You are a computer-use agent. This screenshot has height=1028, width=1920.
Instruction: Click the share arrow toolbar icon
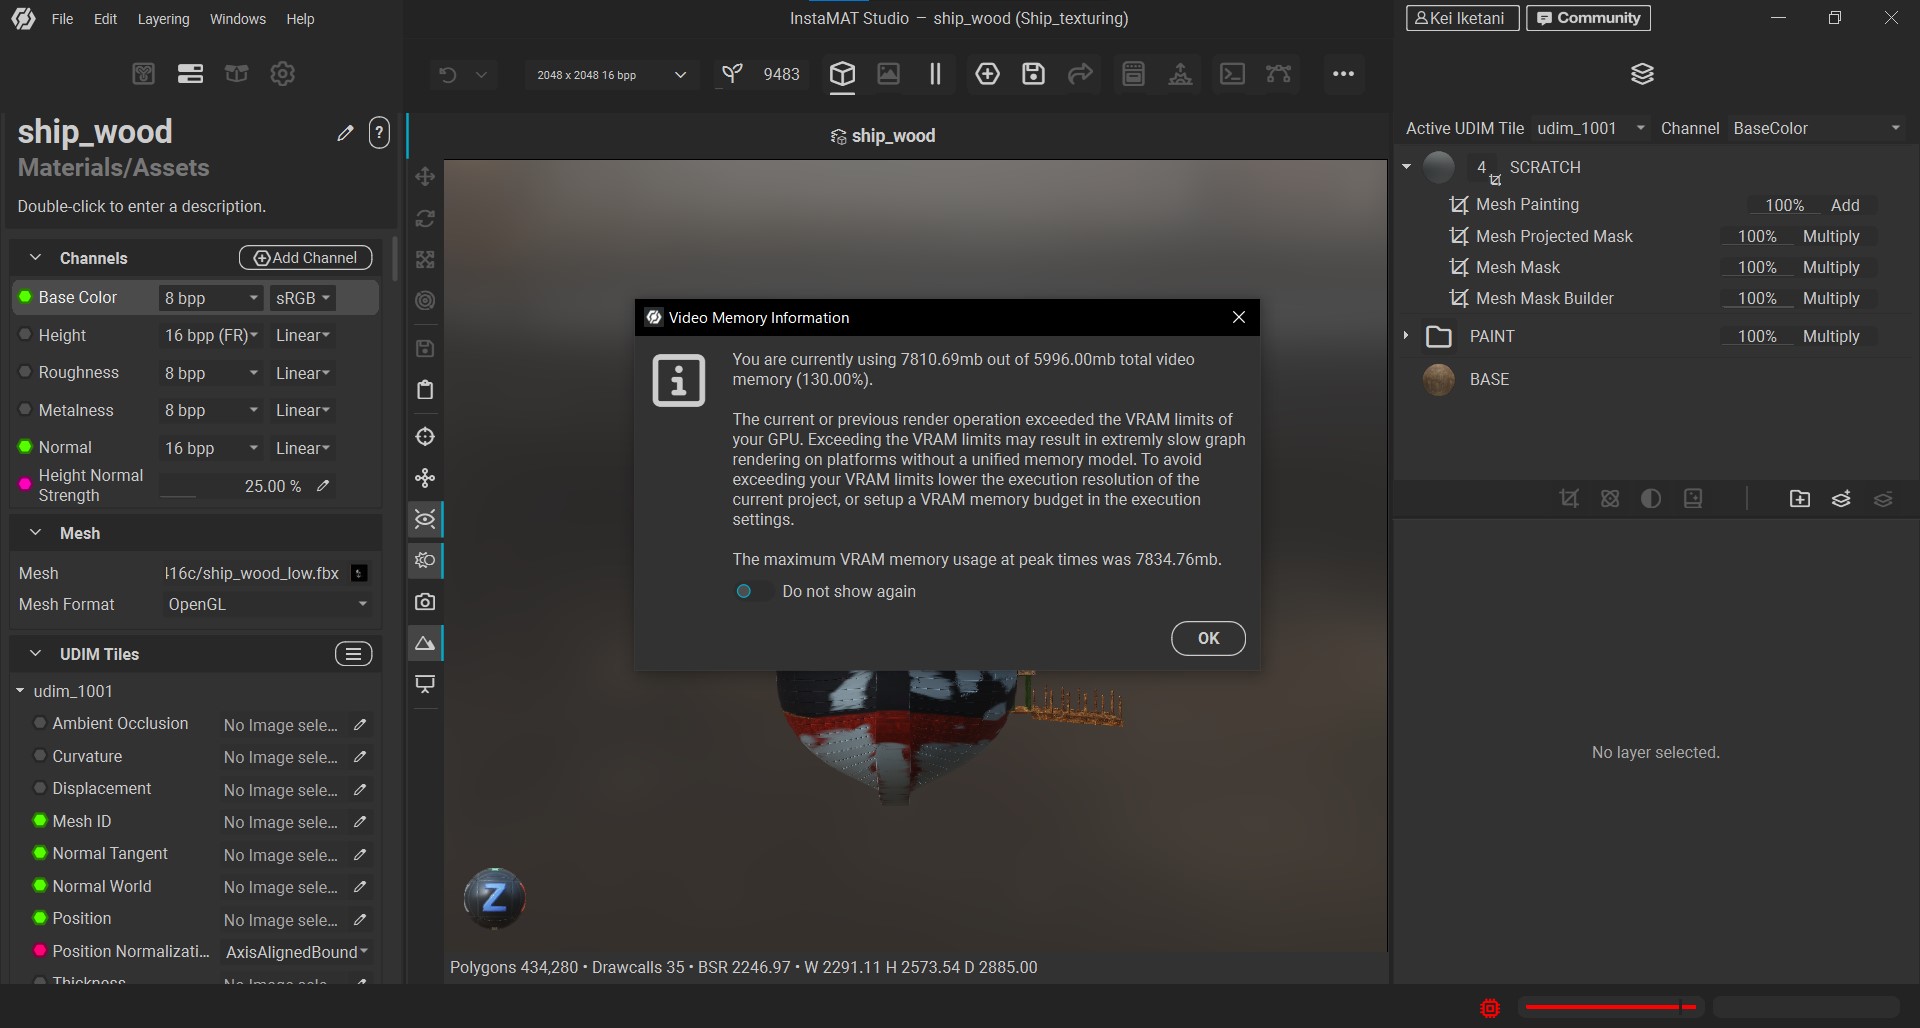1080,74
